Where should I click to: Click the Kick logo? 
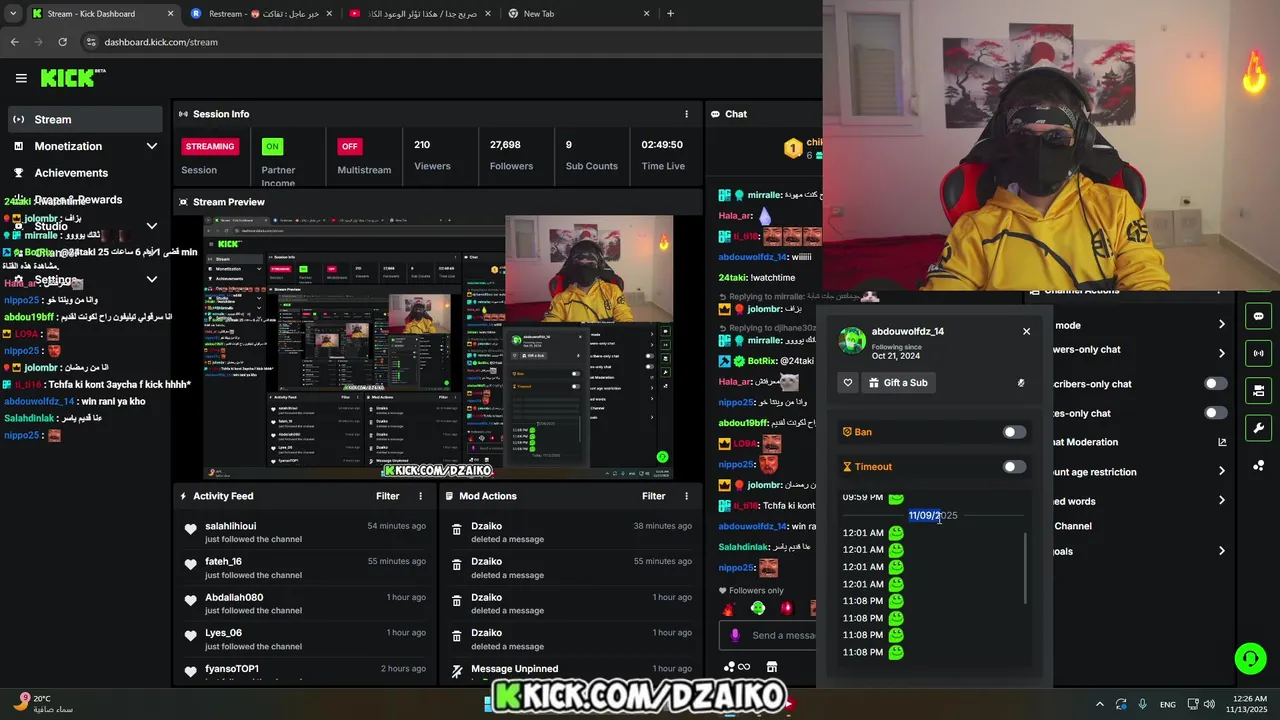tap(73, 78)
